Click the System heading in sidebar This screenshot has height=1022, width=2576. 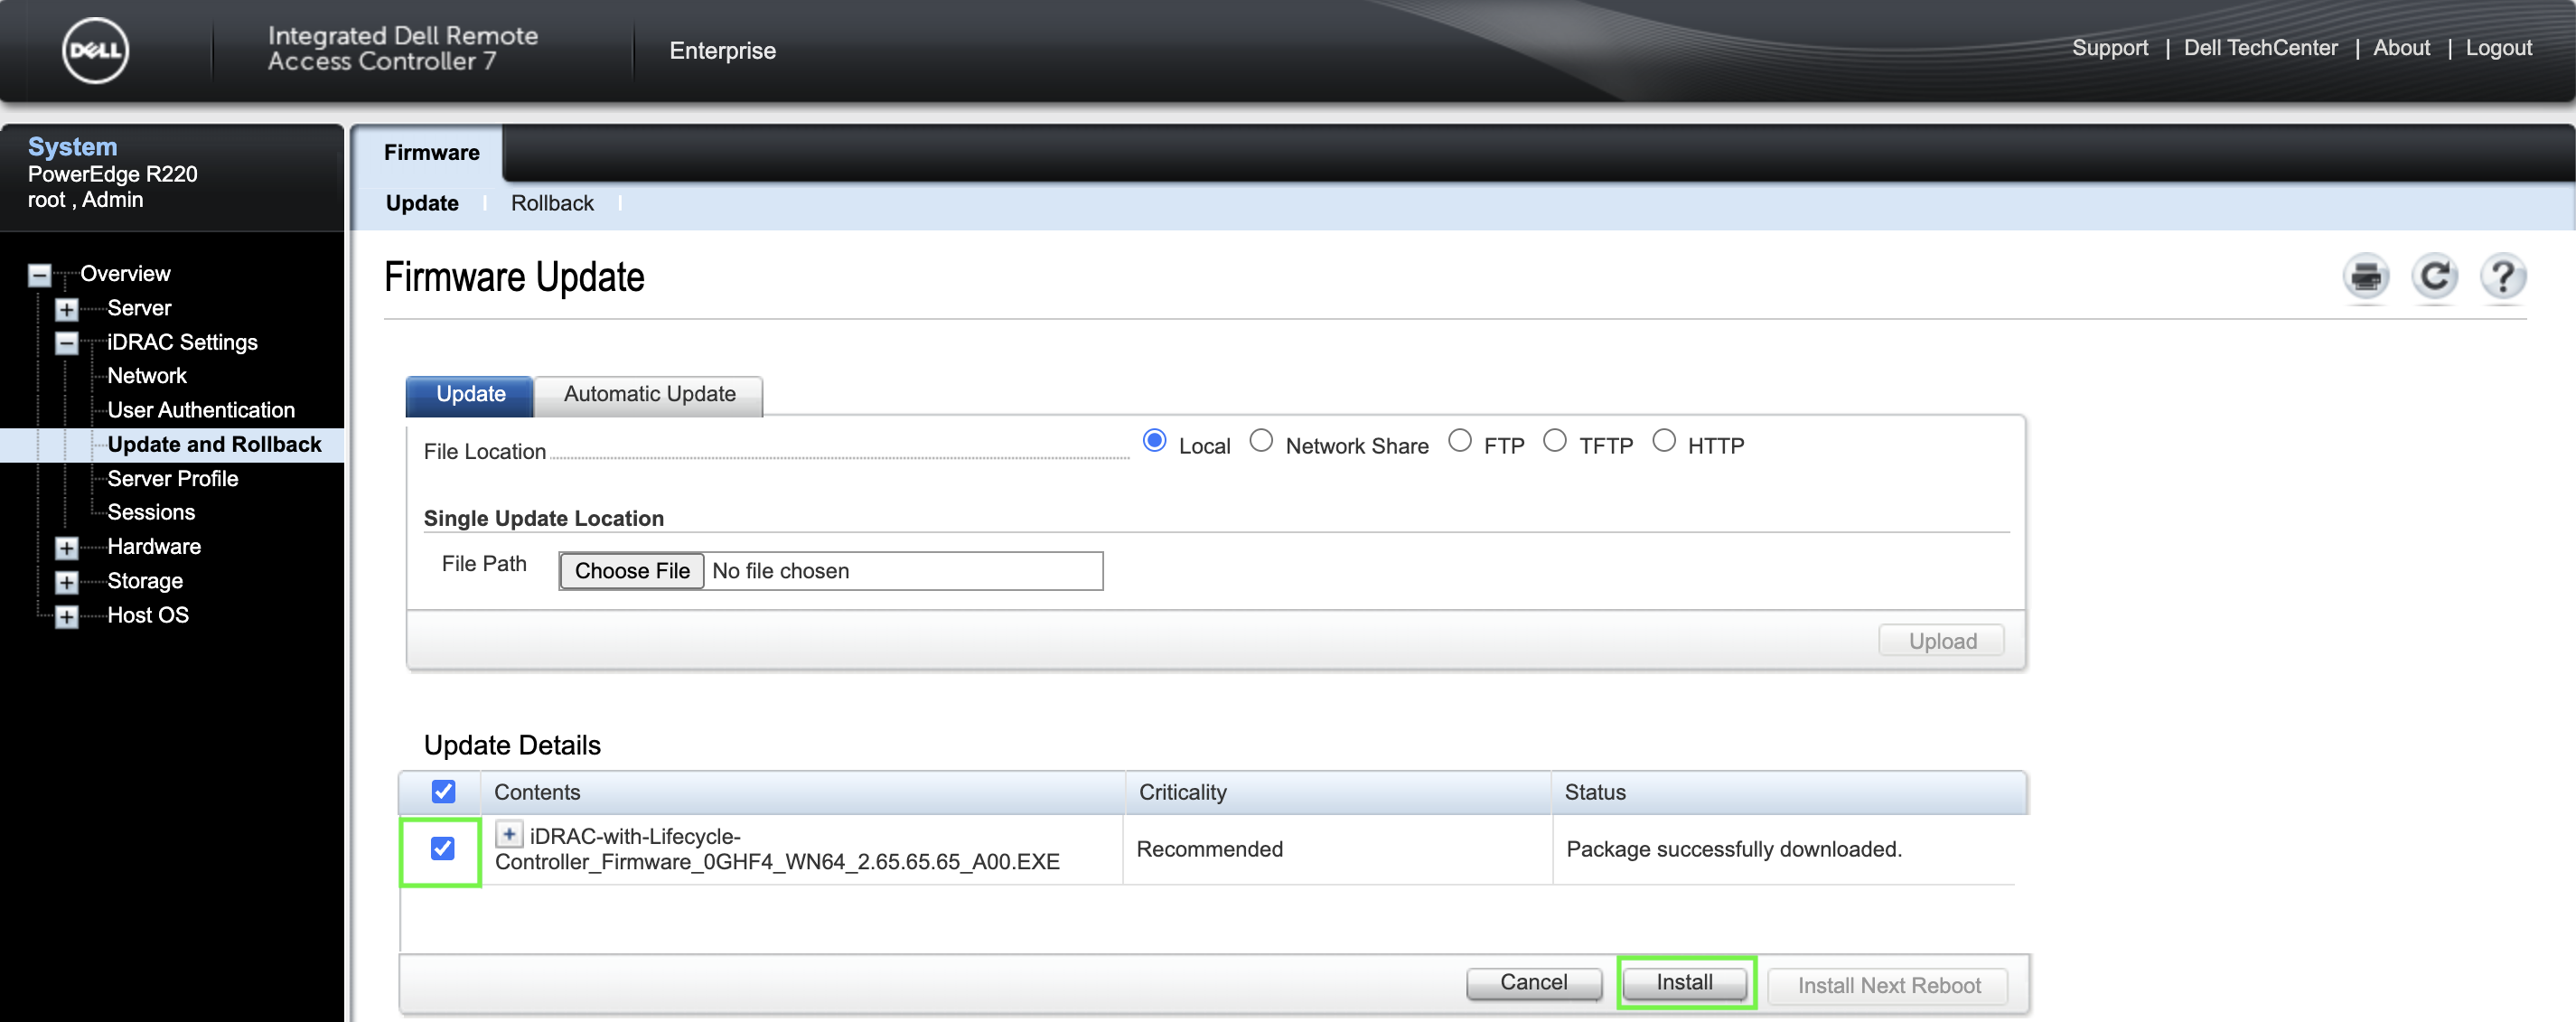coord(72,147)
